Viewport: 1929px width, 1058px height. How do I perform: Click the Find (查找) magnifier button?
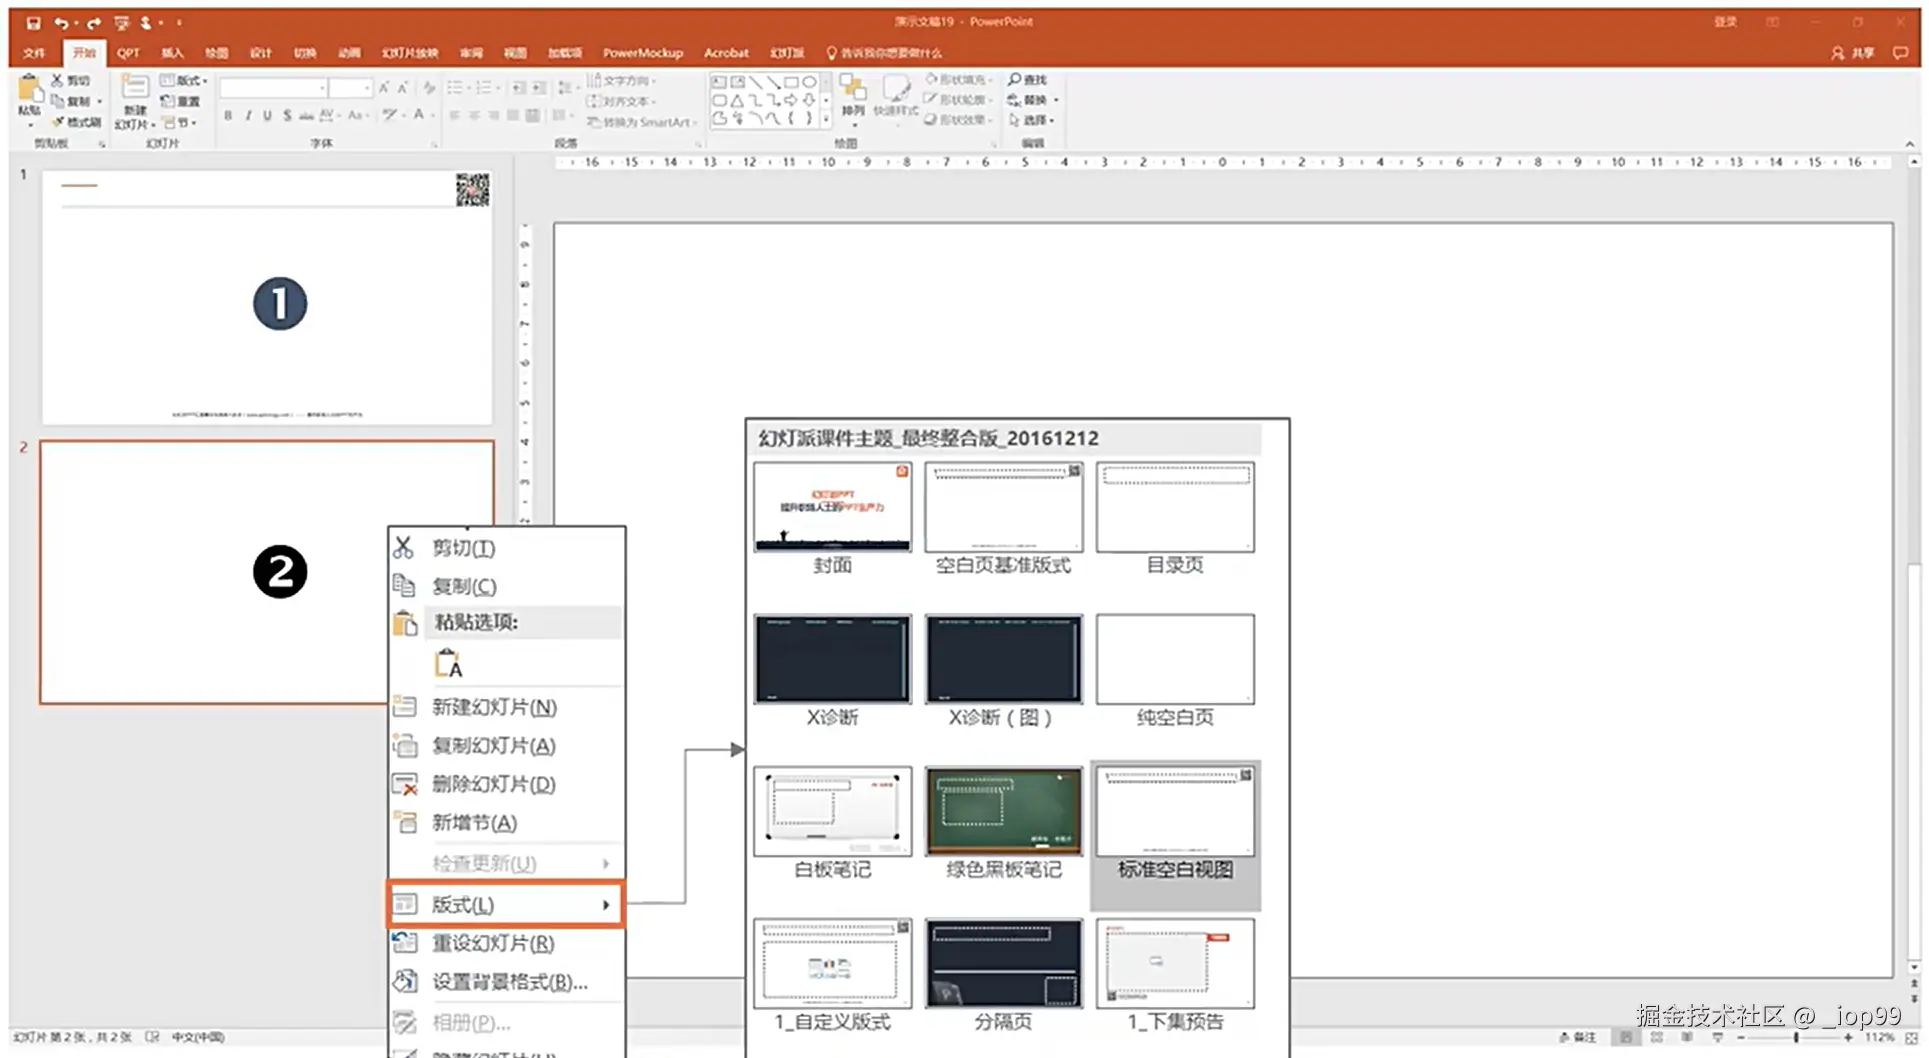[1028, 80]
